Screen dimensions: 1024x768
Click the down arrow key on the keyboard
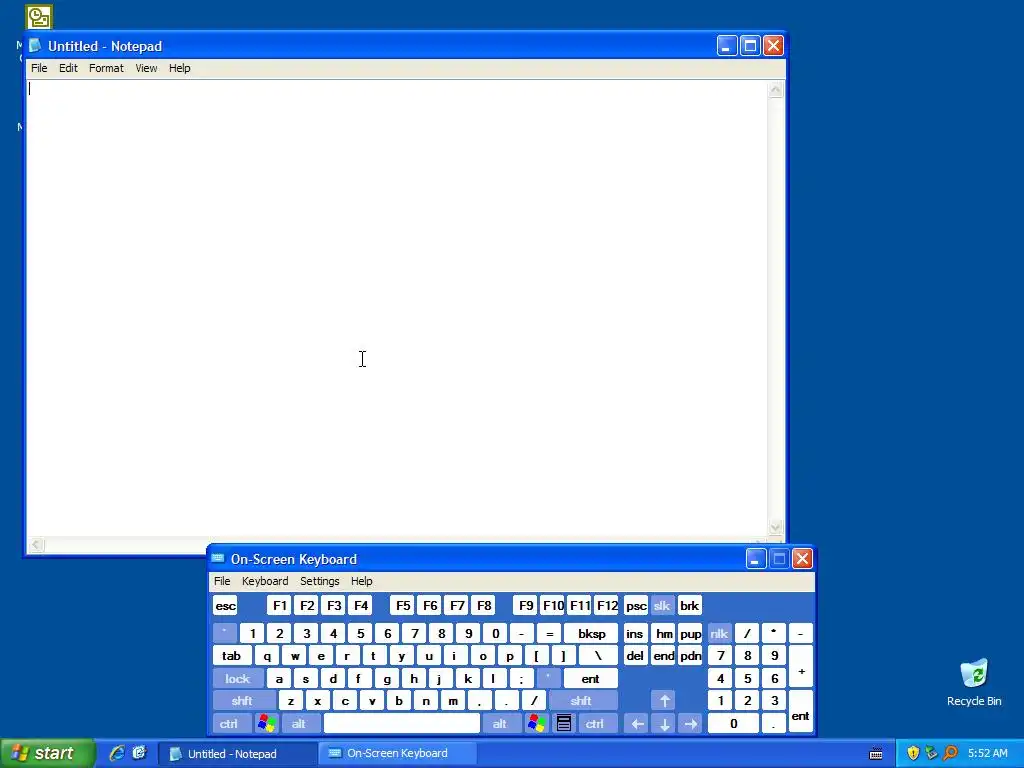click(x=664, y=724)
